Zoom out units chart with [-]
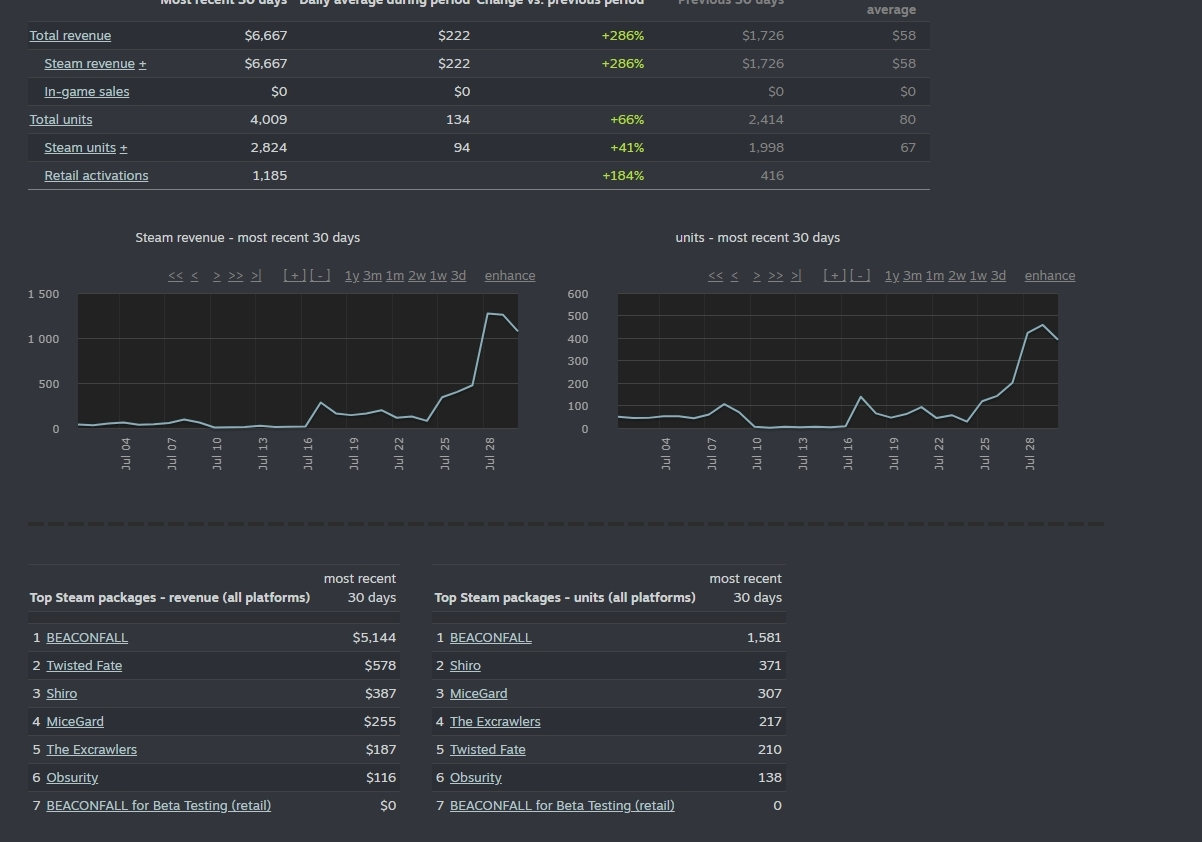The width and height of the screenshot is (1202, 842). [x=860, y=276]
